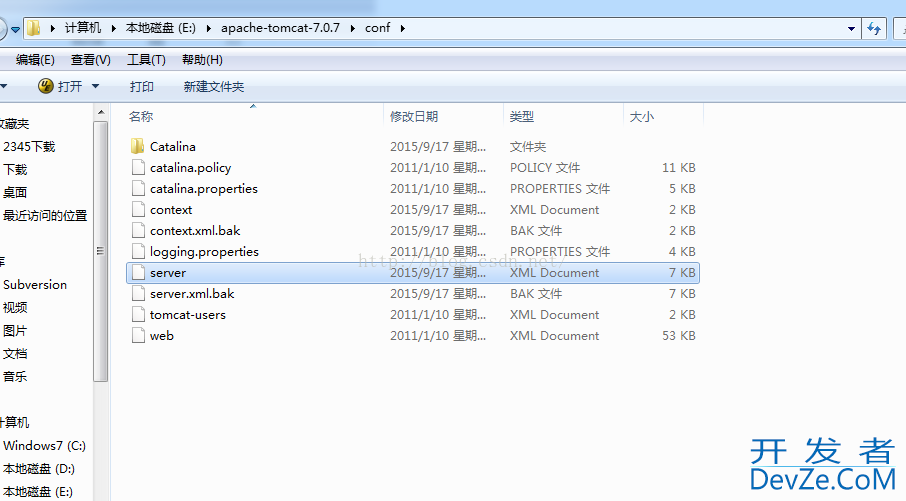The image size is (906, 501).
Task: Select the catalina.policy file icon
Action: pyautogui.click(x=138, y=168)
